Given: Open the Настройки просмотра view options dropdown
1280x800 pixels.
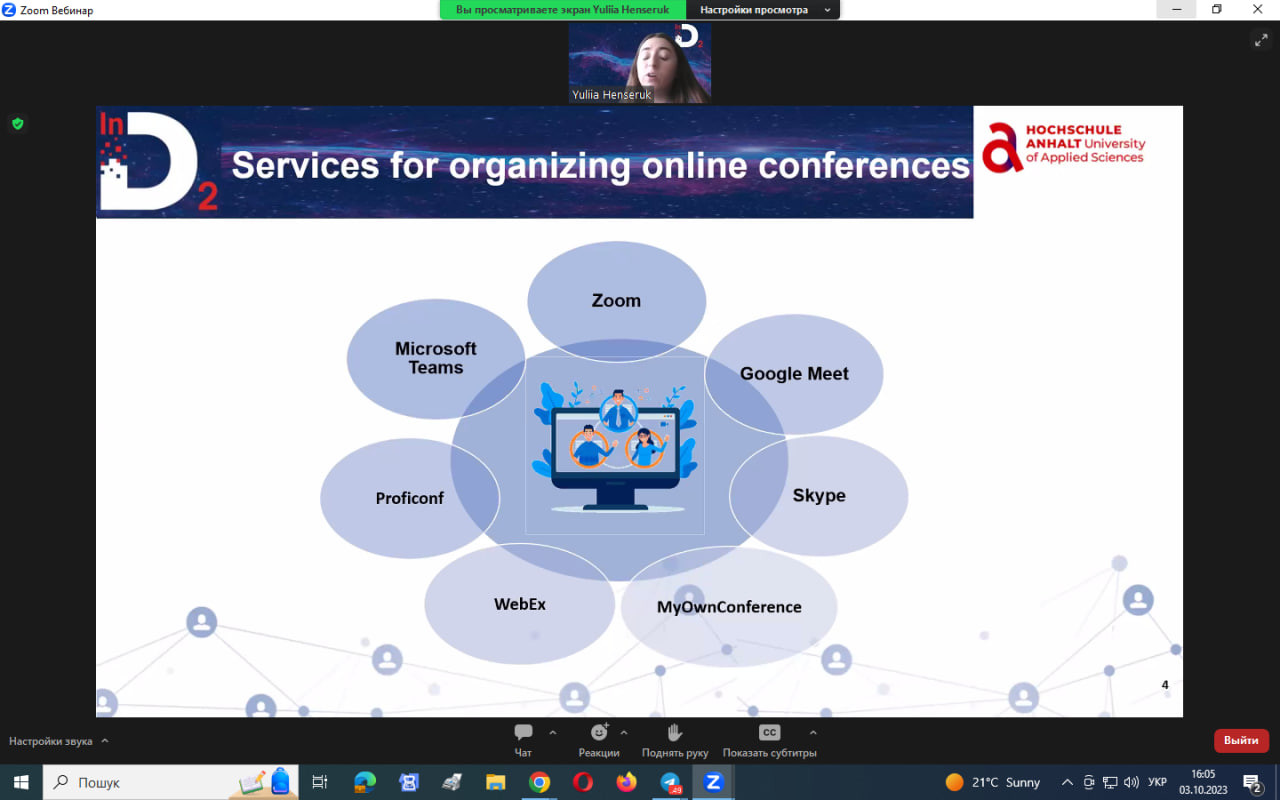Looking at the screenshot, I should 765,10.
